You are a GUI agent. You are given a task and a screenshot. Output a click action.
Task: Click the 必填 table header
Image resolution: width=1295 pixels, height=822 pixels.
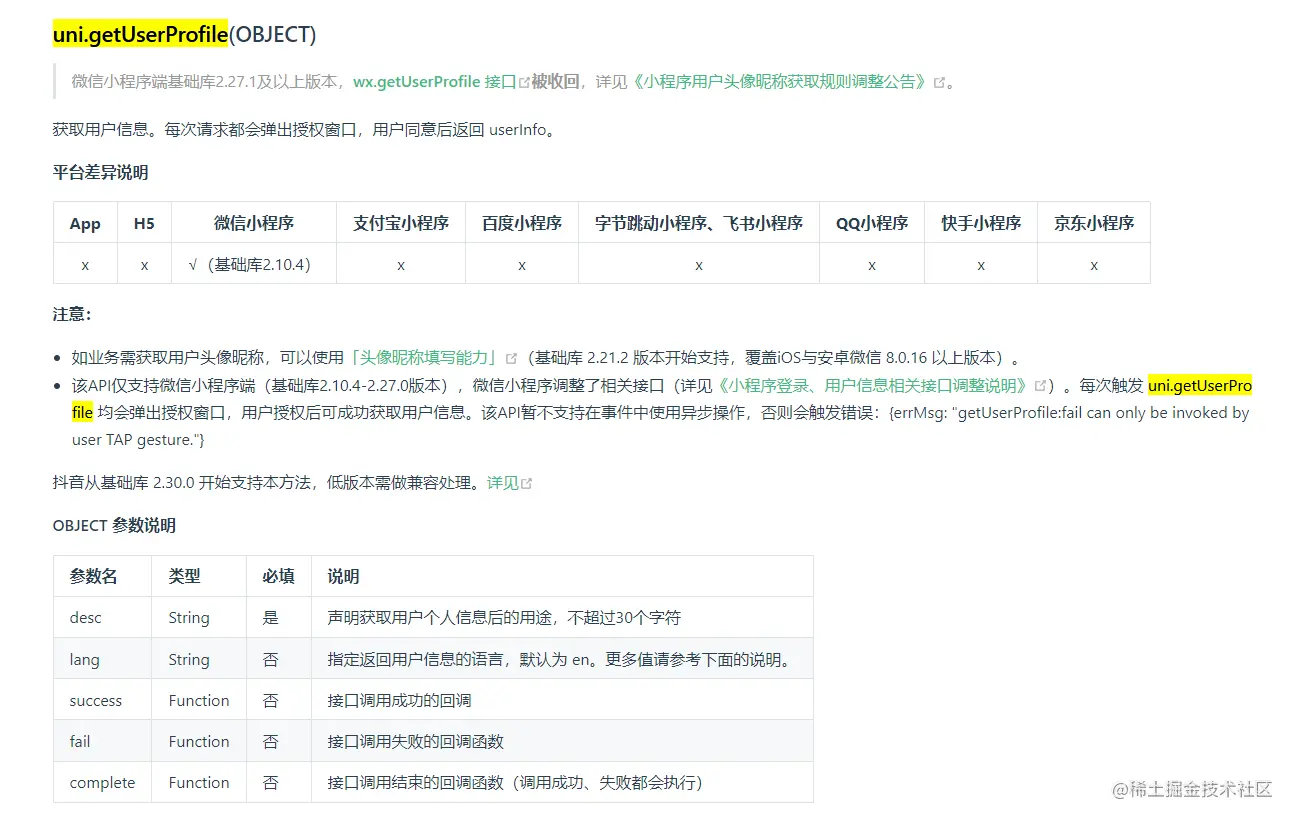[x=279, y=576]
